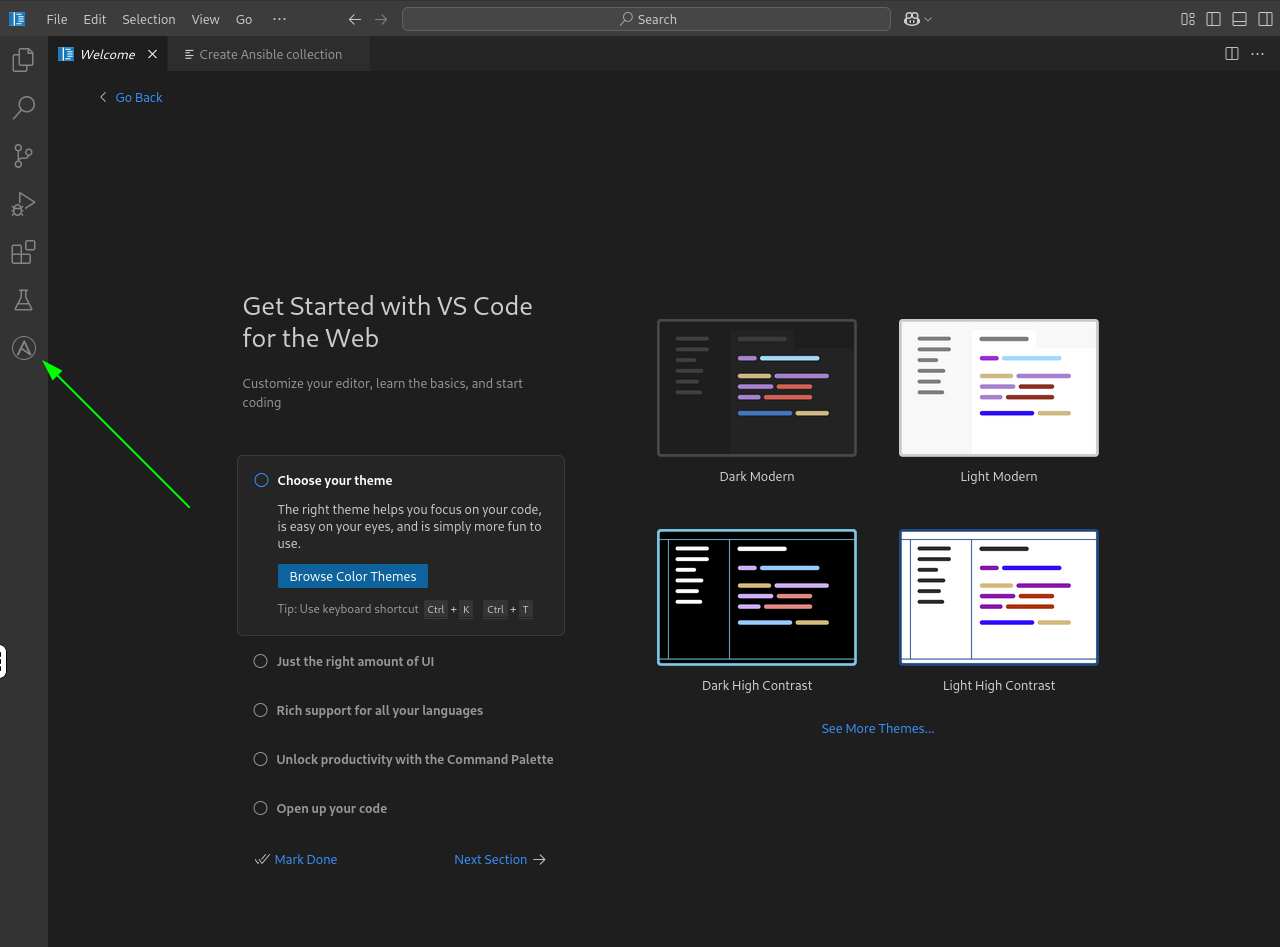Click the Mark Done link
The width and height of the screenshot is (1280, 947).
(x=296, y=859)
